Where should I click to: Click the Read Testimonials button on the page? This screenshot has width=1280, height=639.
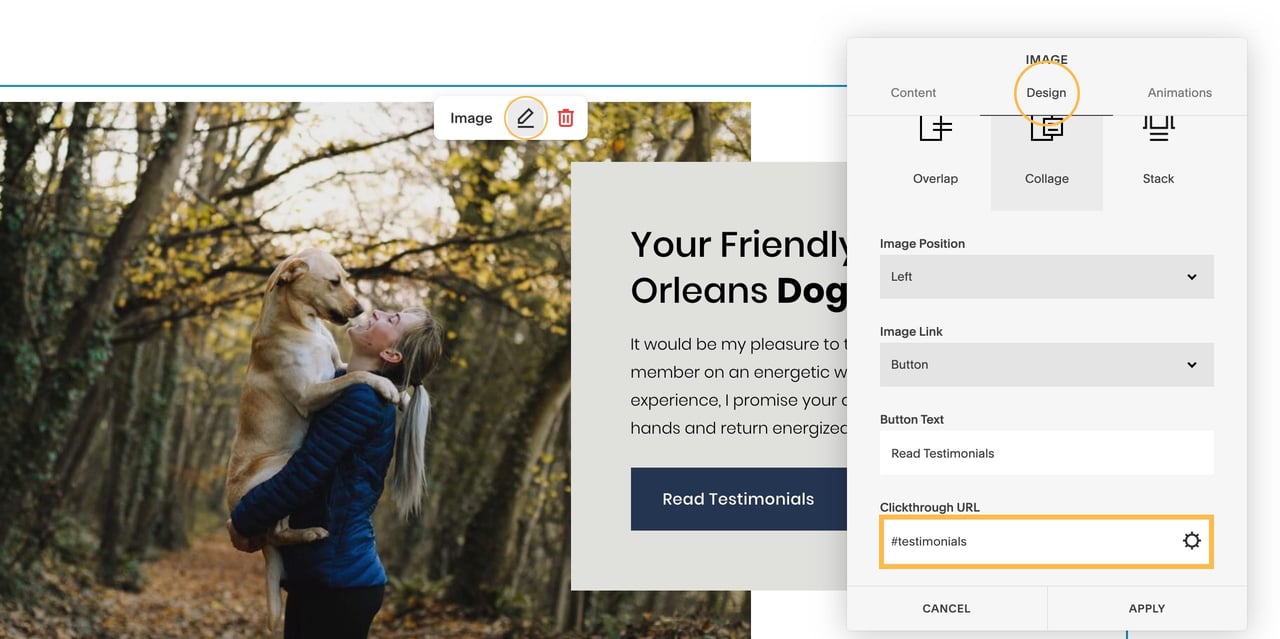tap(737, 498)
